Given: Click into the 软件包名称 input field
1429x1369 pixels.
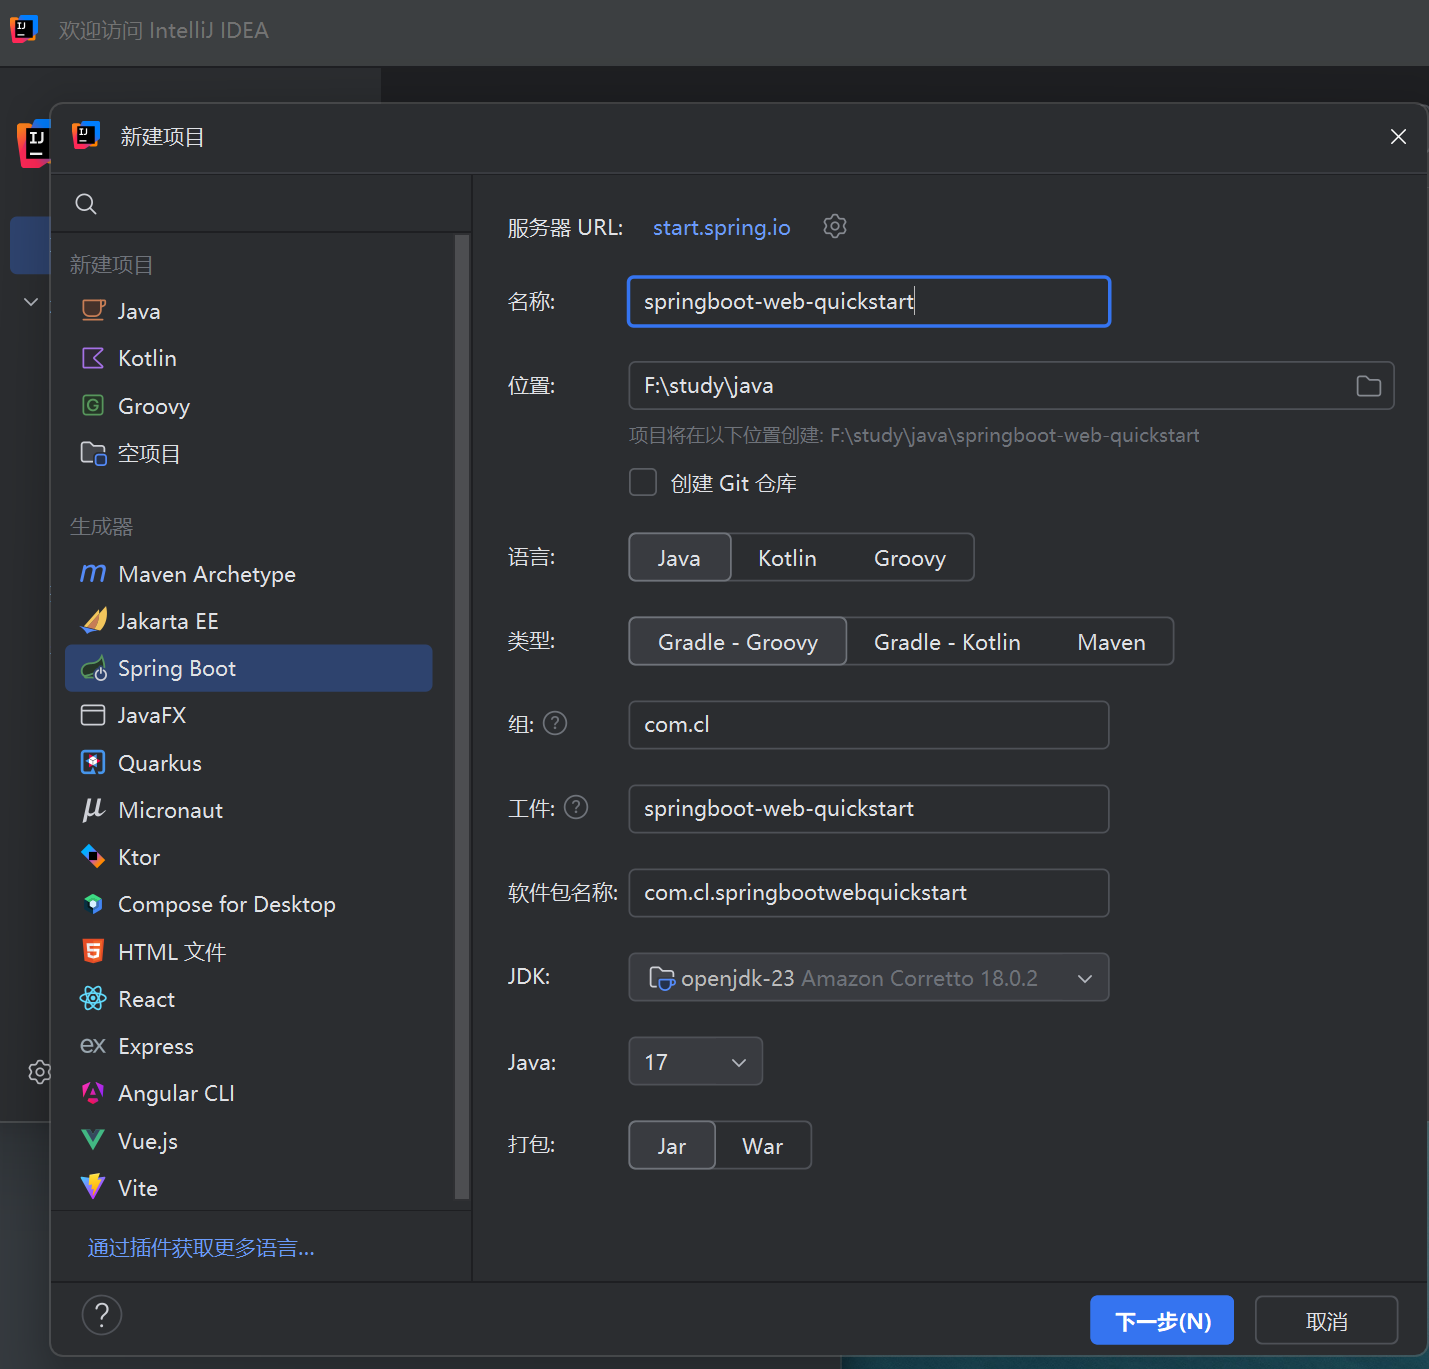Looking at the screenshot, I should tap(868, 893).
